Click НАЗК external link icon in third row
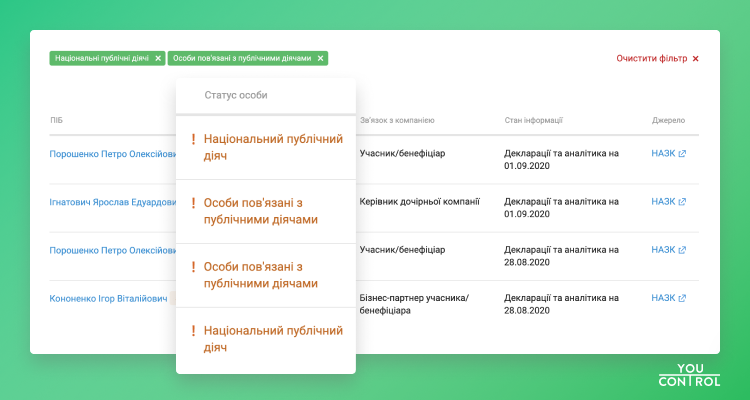 coord(682,250)
